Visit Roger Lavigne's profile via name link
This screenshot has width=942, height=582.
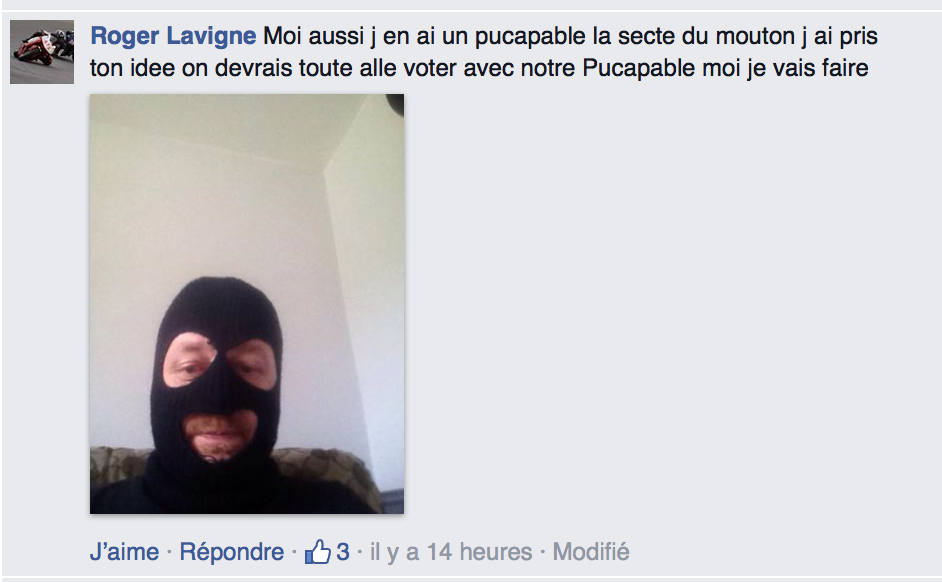pyautogui.click(x=173, y=36)
